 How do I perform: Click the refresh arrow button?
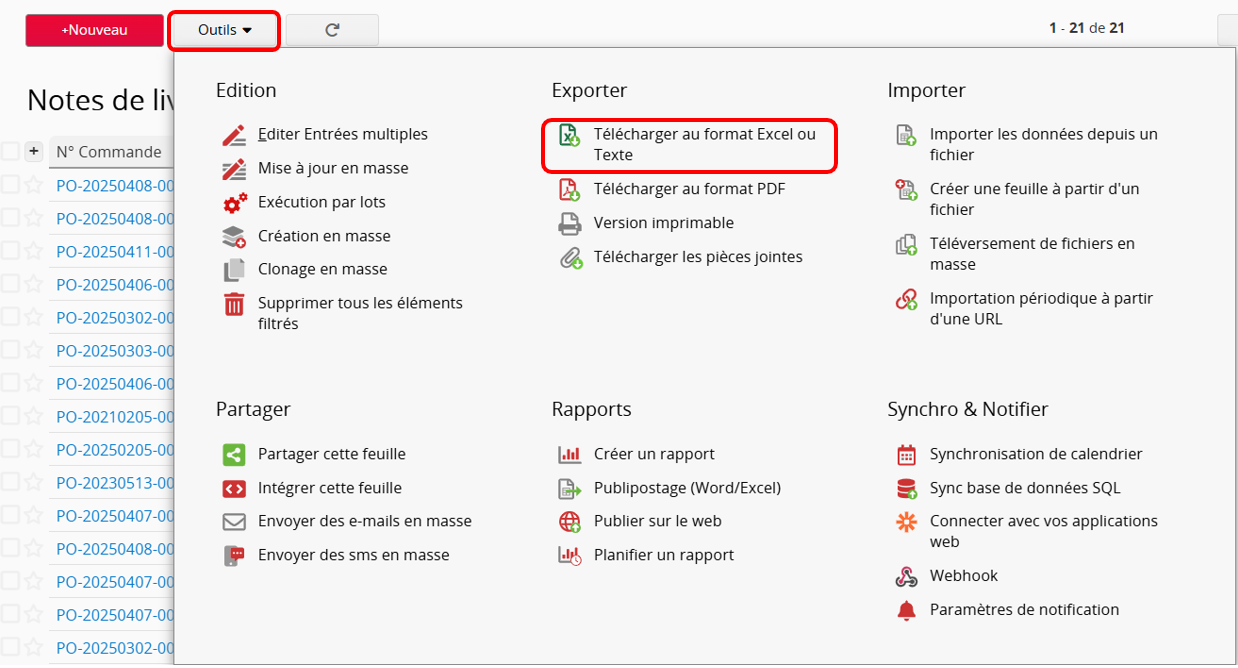click(x=332, y=30)
